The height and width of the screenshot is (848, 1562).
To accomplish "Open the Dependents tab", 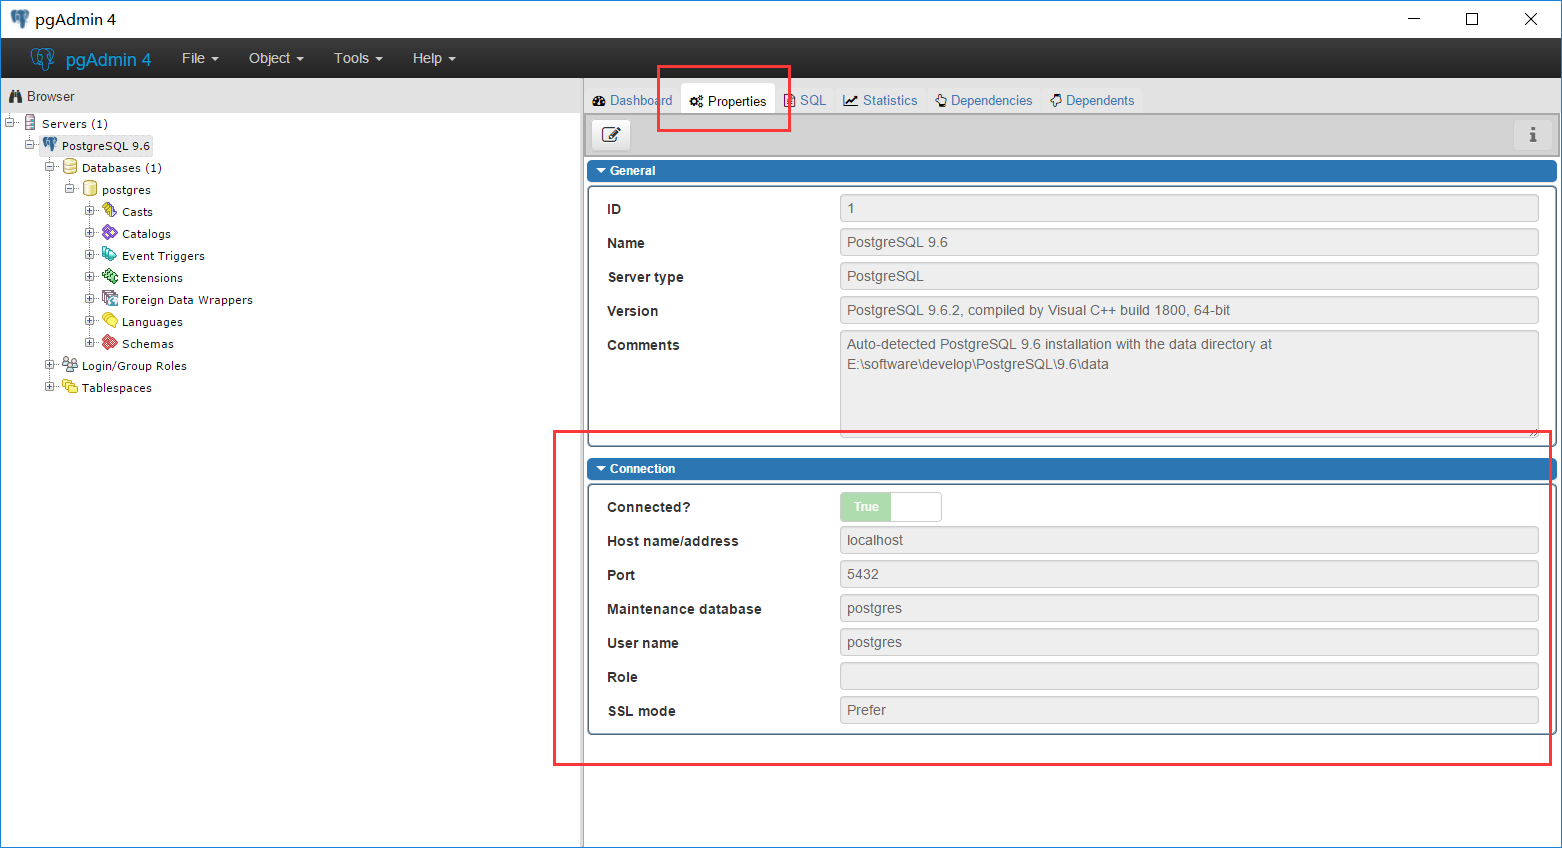I will coord(1092,100).
